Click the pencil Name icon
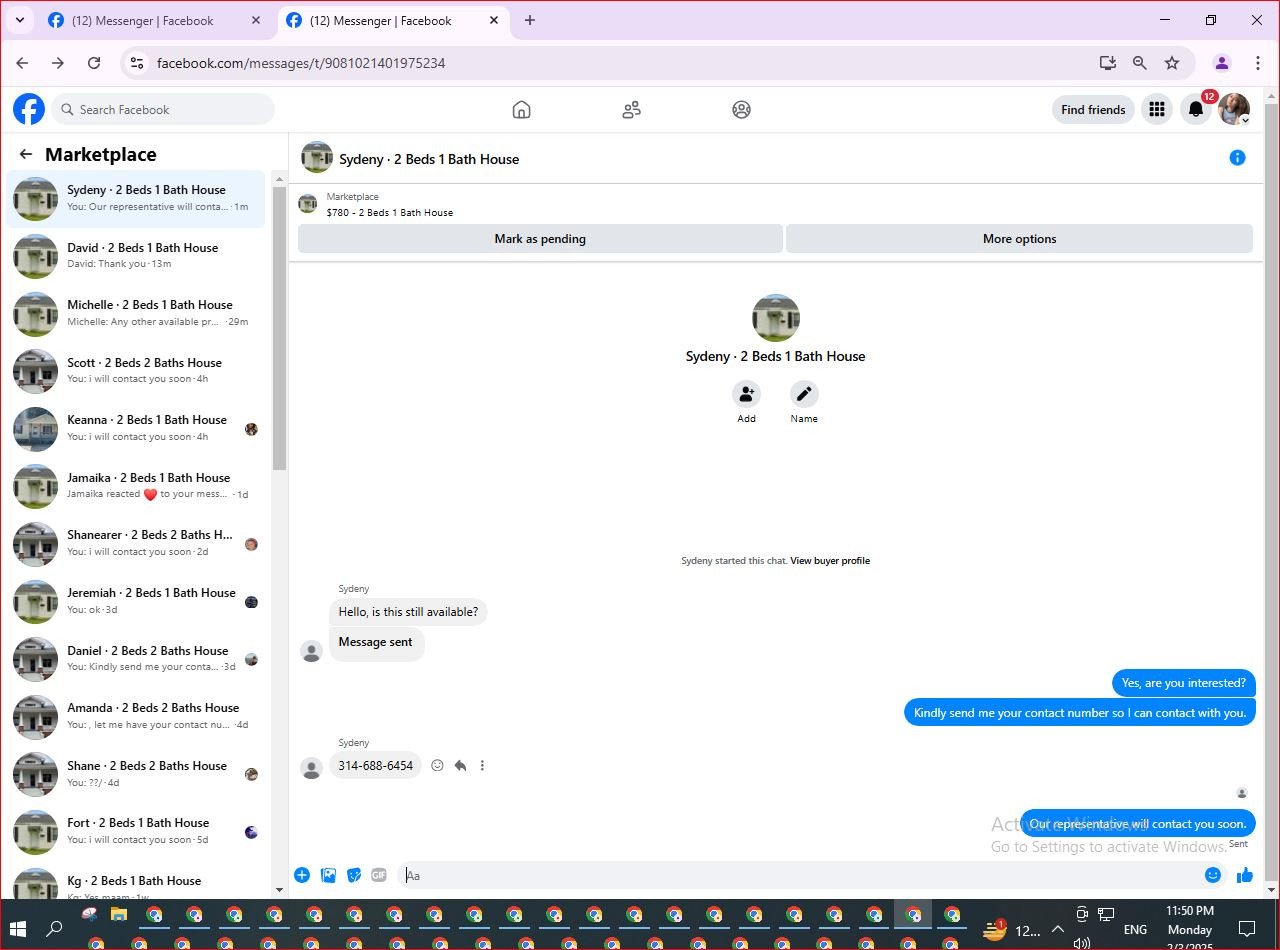The height and width of the screenshot is (950, 1280). pyautogui.click(x=804, y=394)
